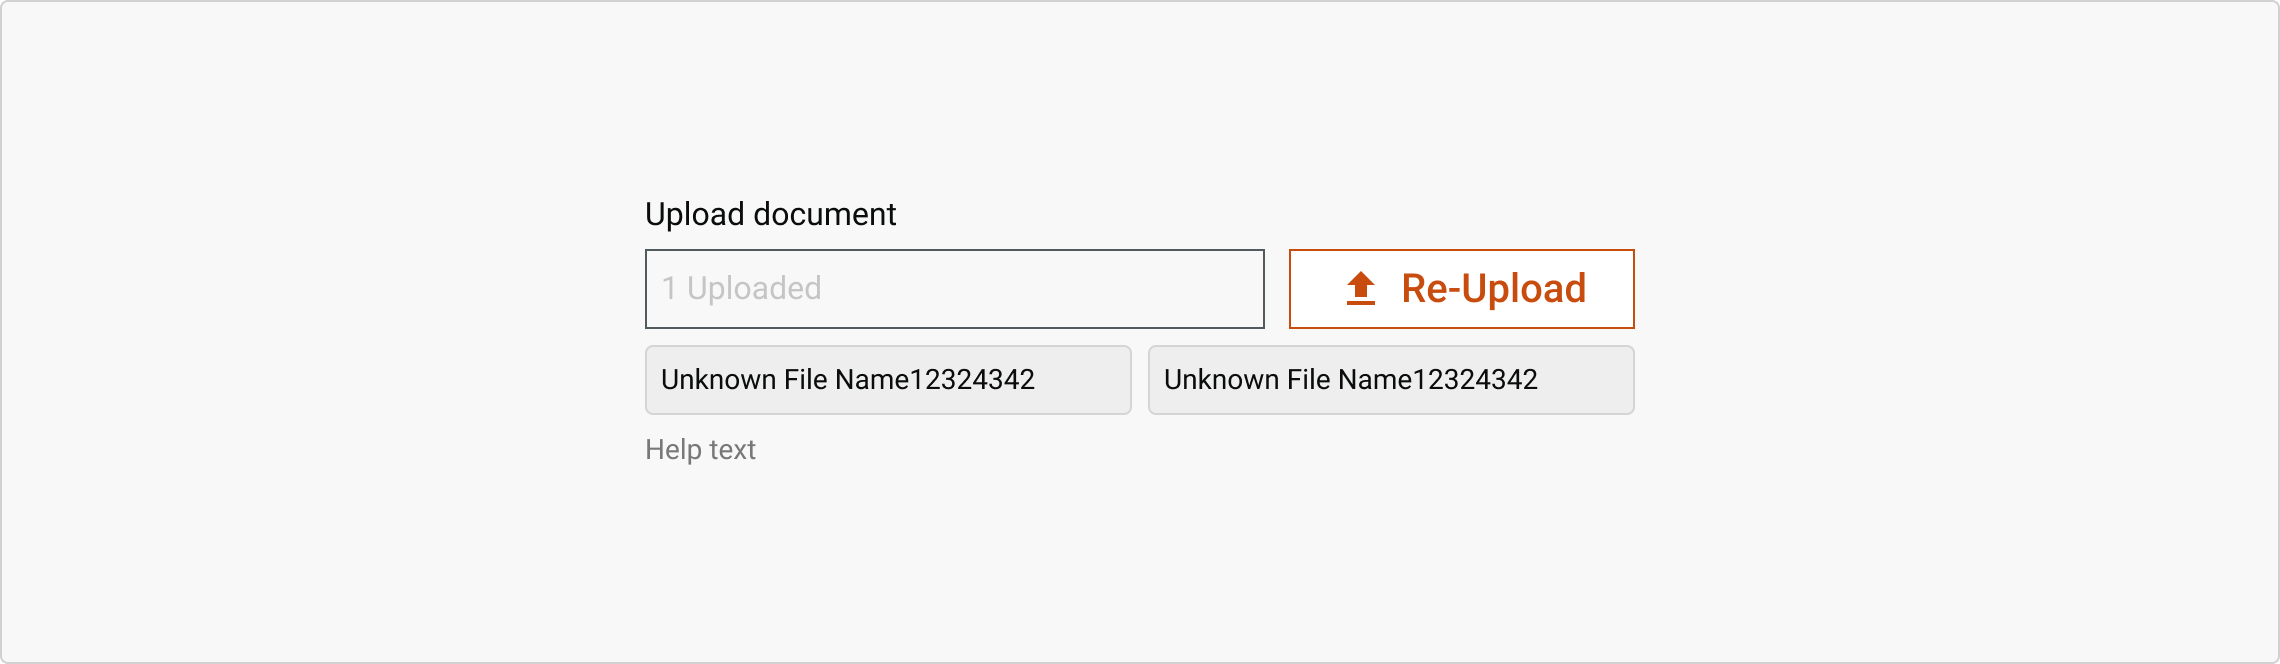Open the second uploaded file tag
Viewport: 2280px width, 664px height.
tap(1391, 380)
